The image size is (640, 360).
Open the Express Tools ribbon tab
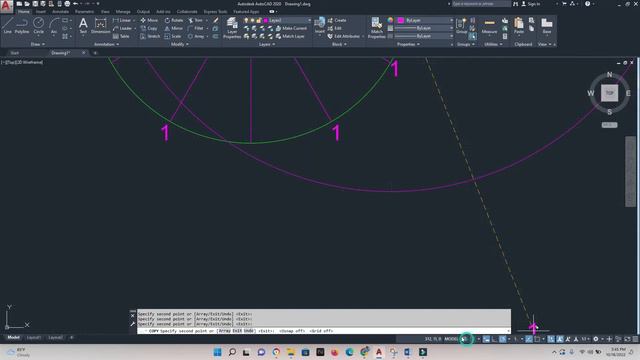[x=215, y=11]
